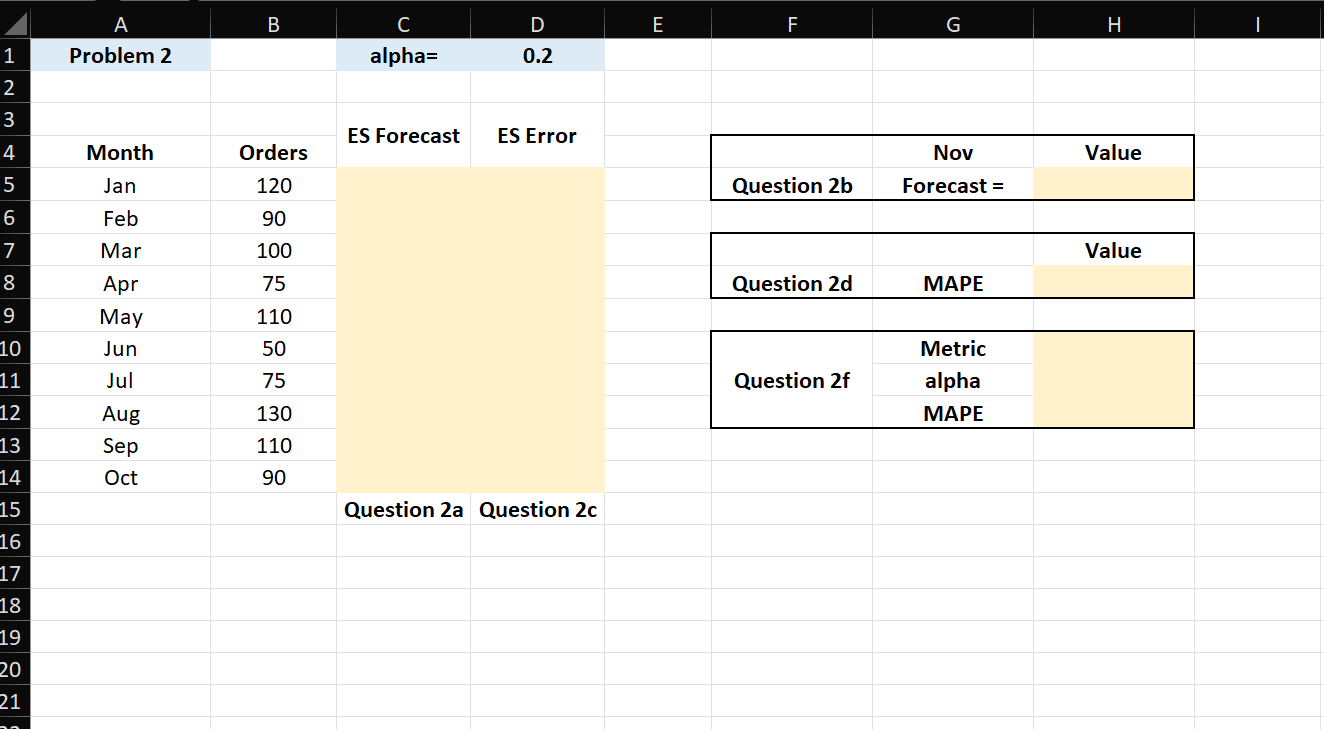Image resolution: width=1324 pixels, height=729 pixels.
Task: Select the Question 2a label cell
Action: click(x=402, y=509)
